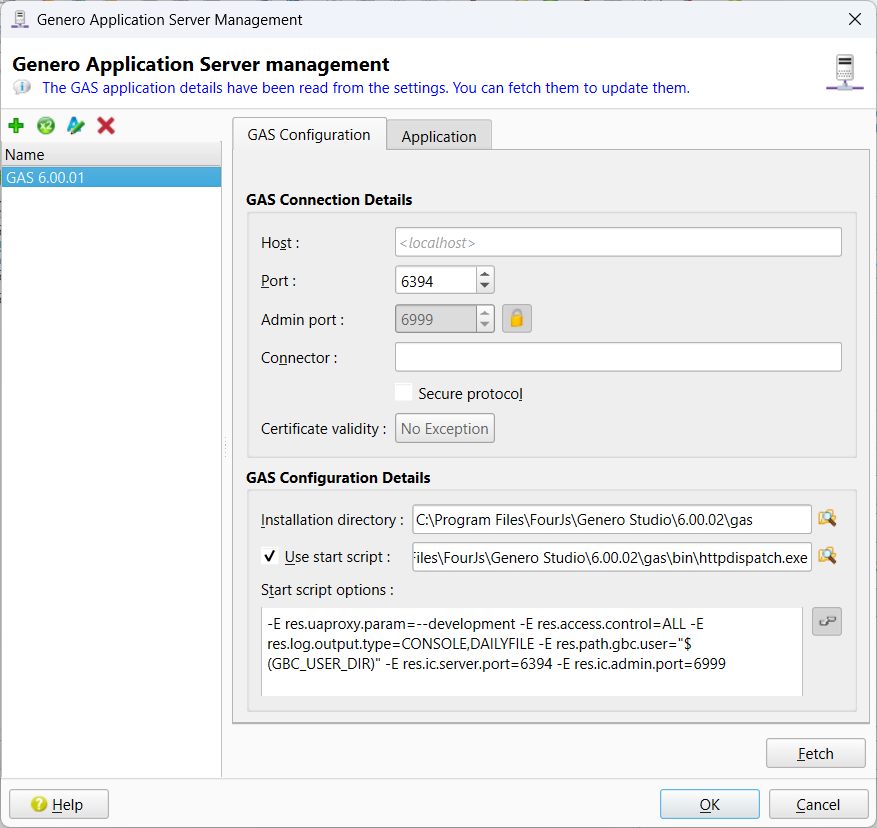This screenshot has height=828, width=877.
Task: Increment the Port value with the up arrow
Action: click(x=485, y=274)
